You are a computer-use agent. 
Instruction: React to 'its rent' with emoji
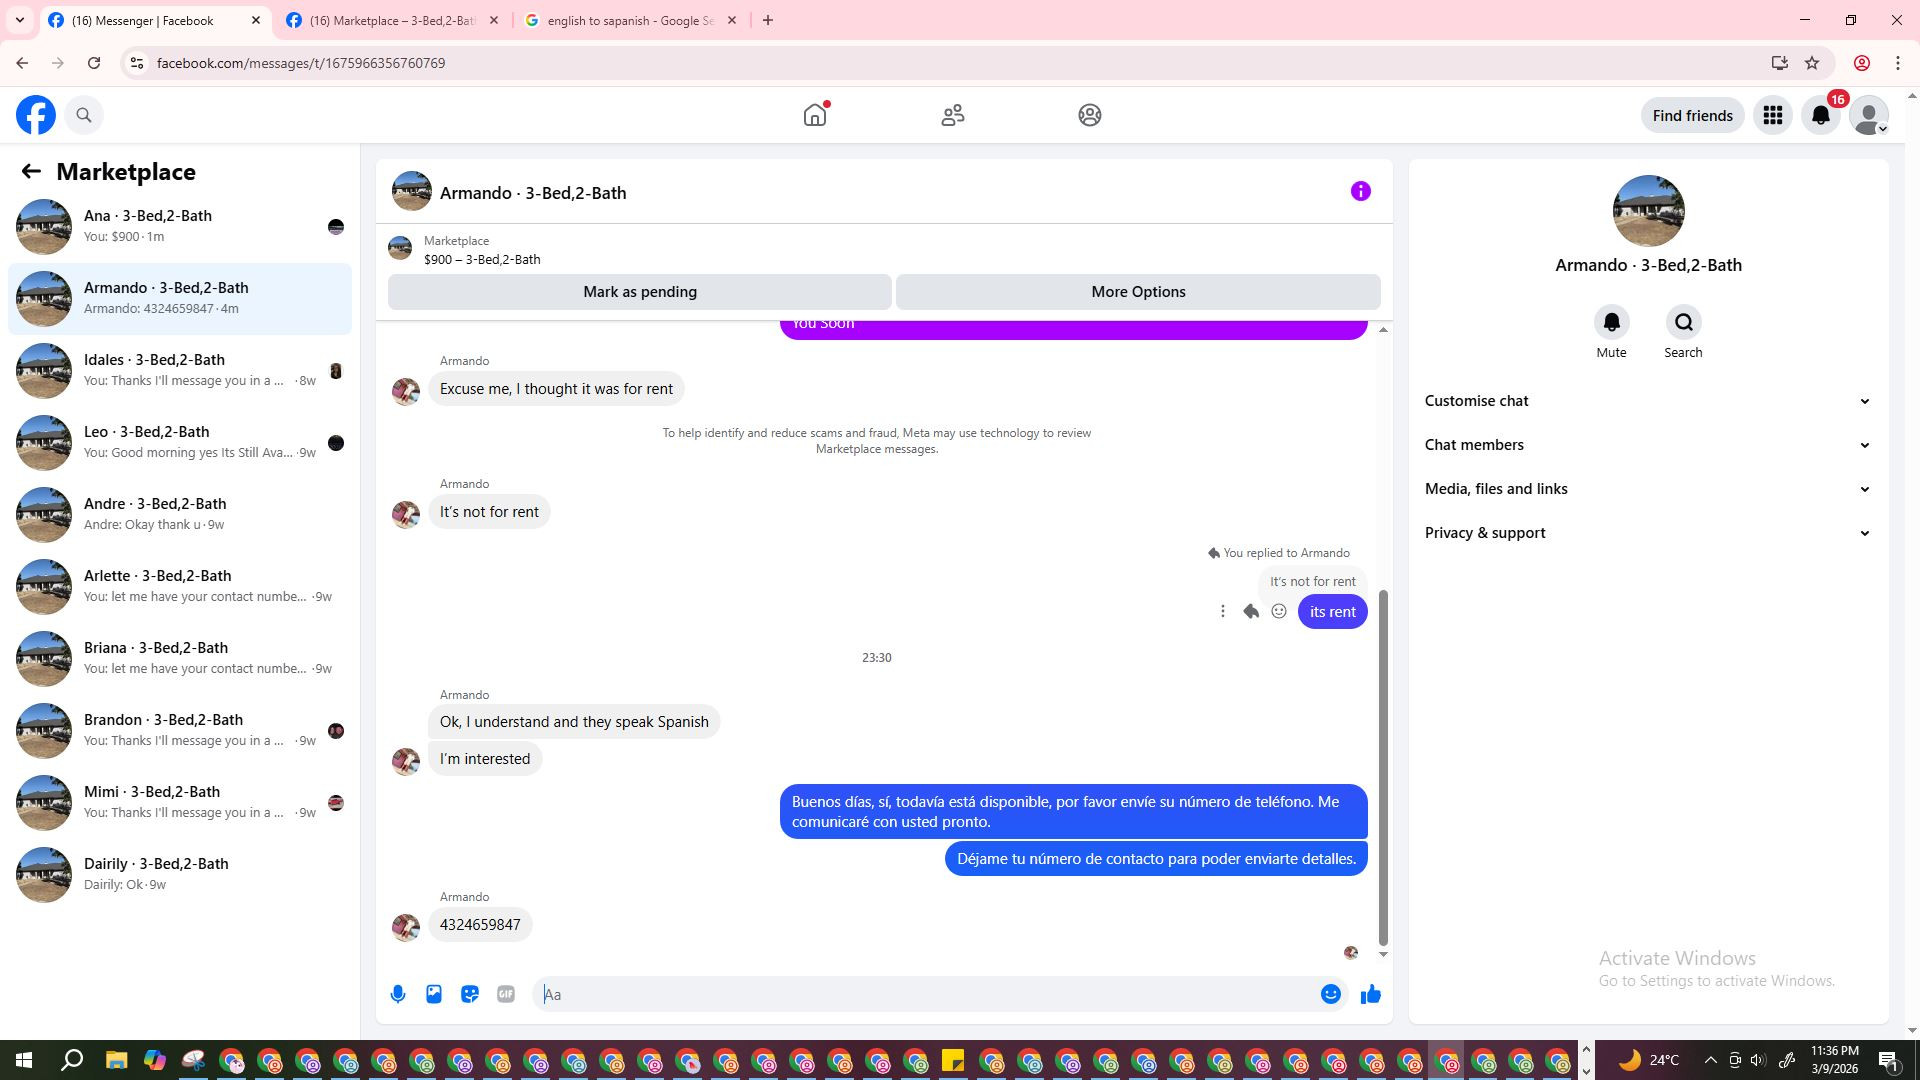pos(1279,611)
